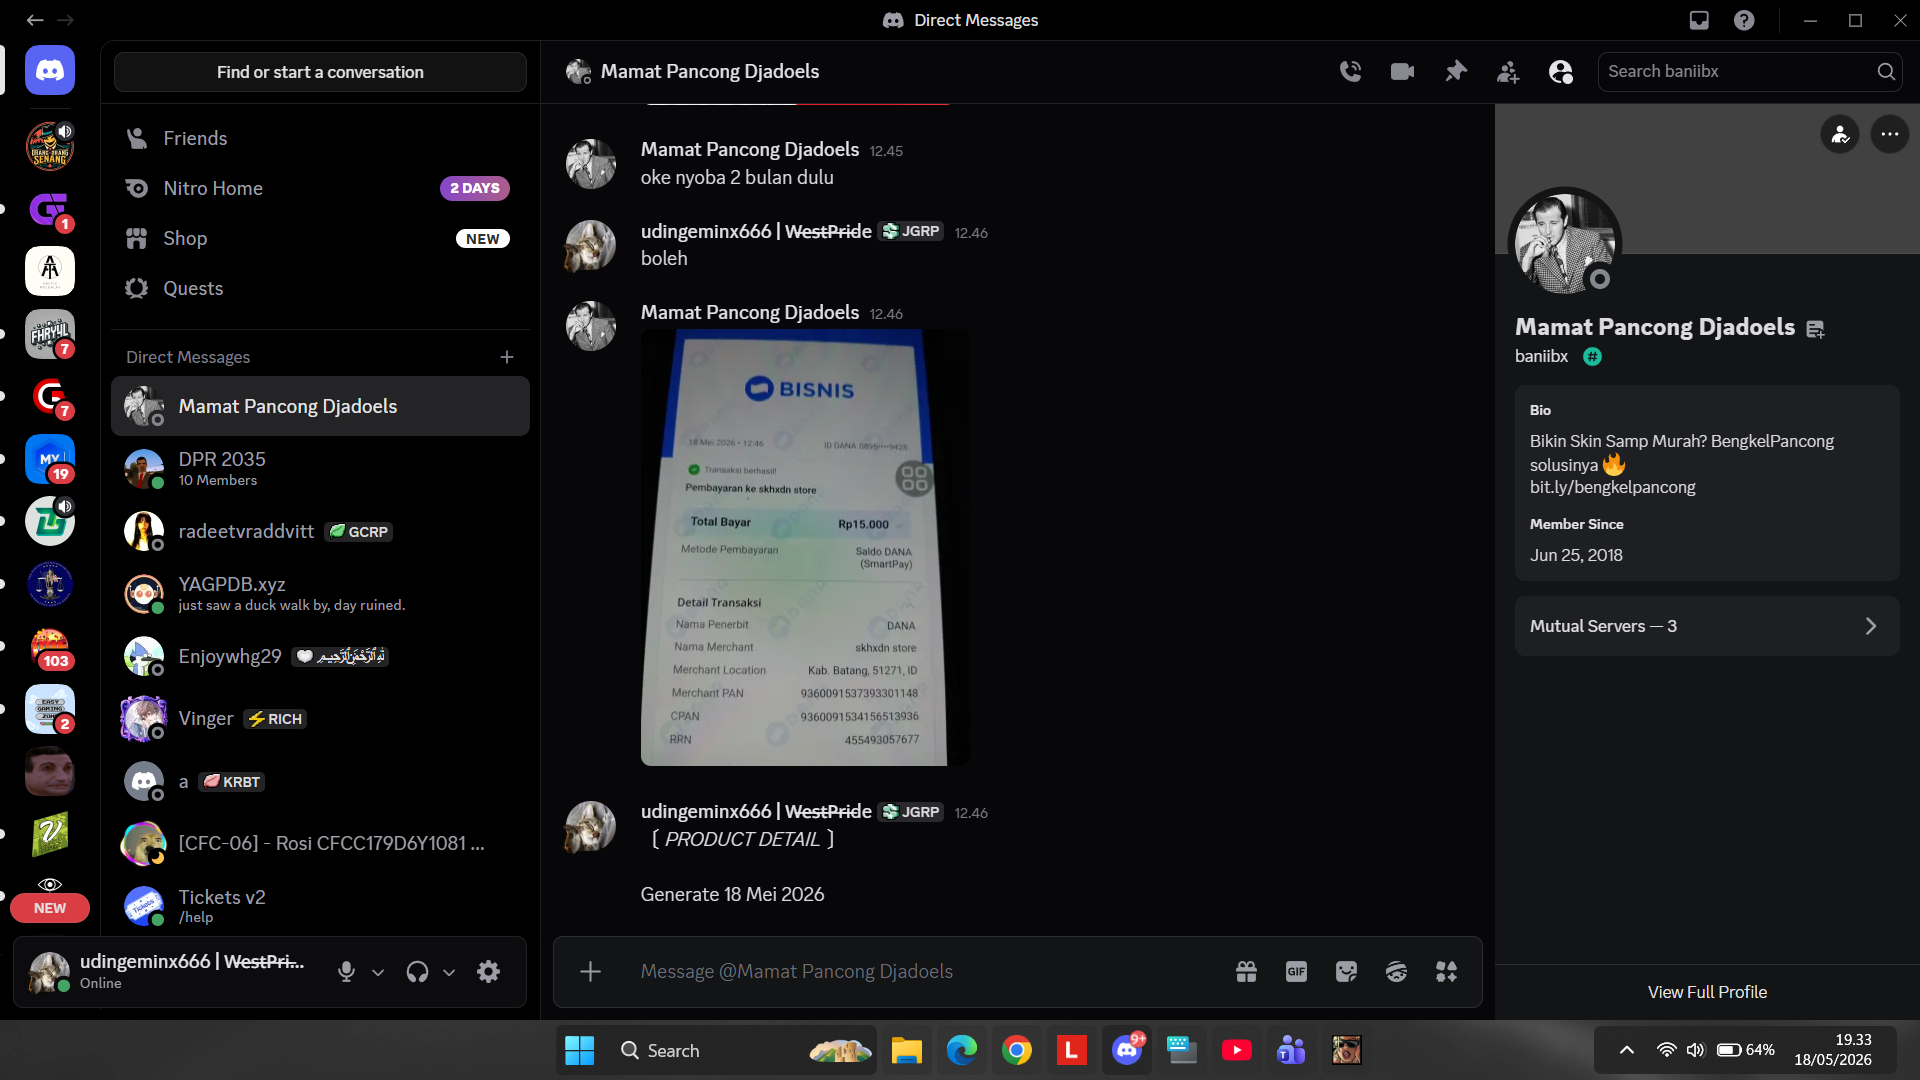
Task: Open the [CFC-06] - Rosi conversation
Action: [x=320, y=843]
